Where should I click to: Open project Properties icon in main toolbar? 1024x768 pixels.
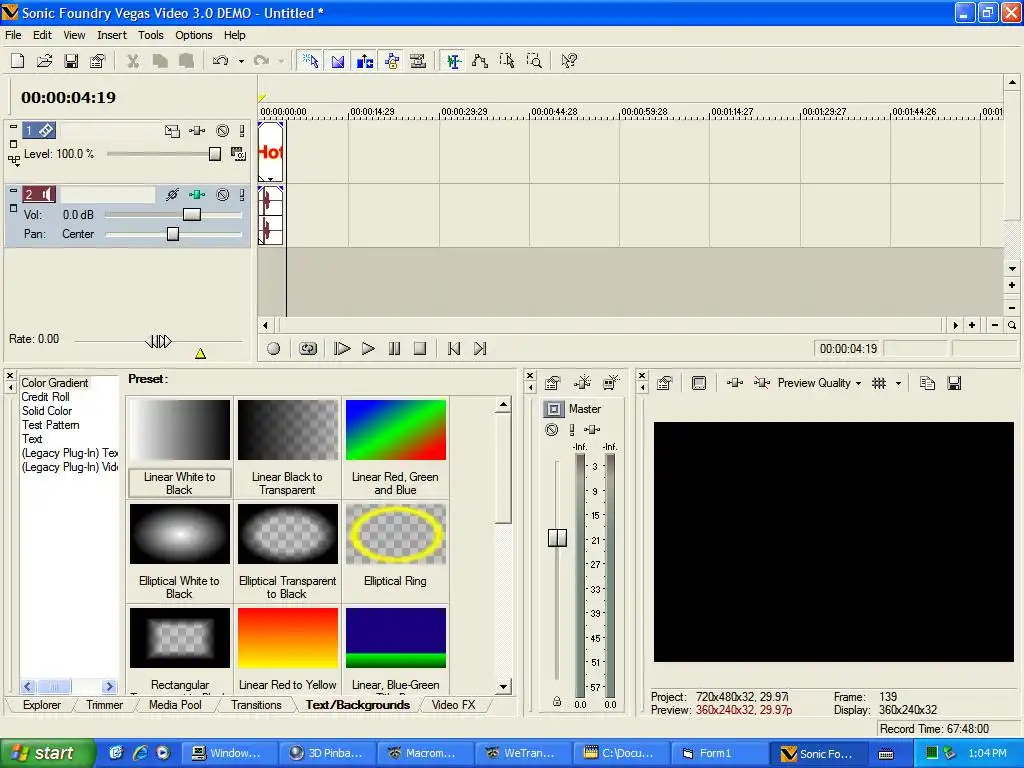tap(97, 61)
